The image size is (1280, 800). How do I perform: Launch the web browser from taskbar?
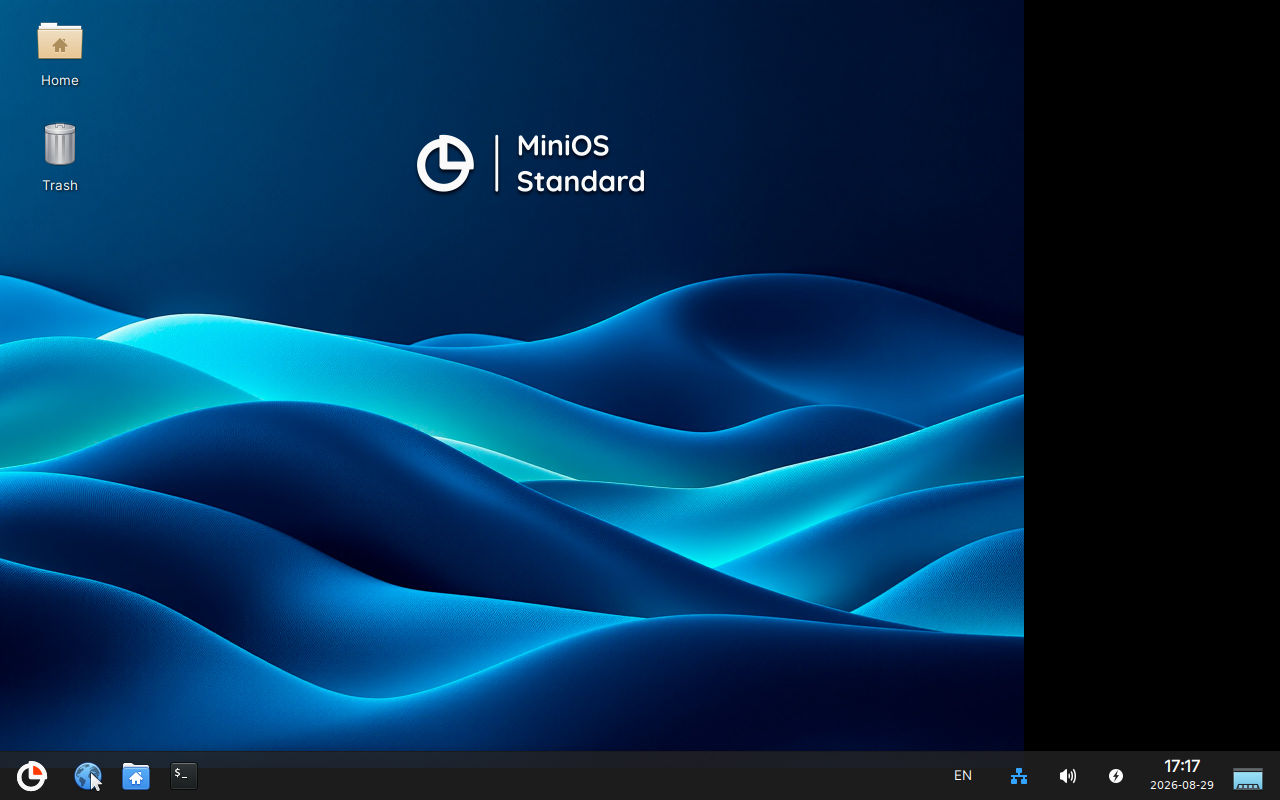88,776
